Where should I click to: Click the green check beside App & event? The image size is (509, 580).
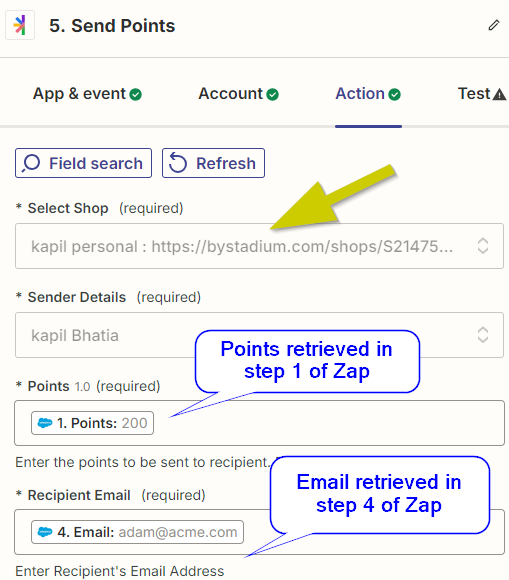pyautogui.click(x=135, y=94)
